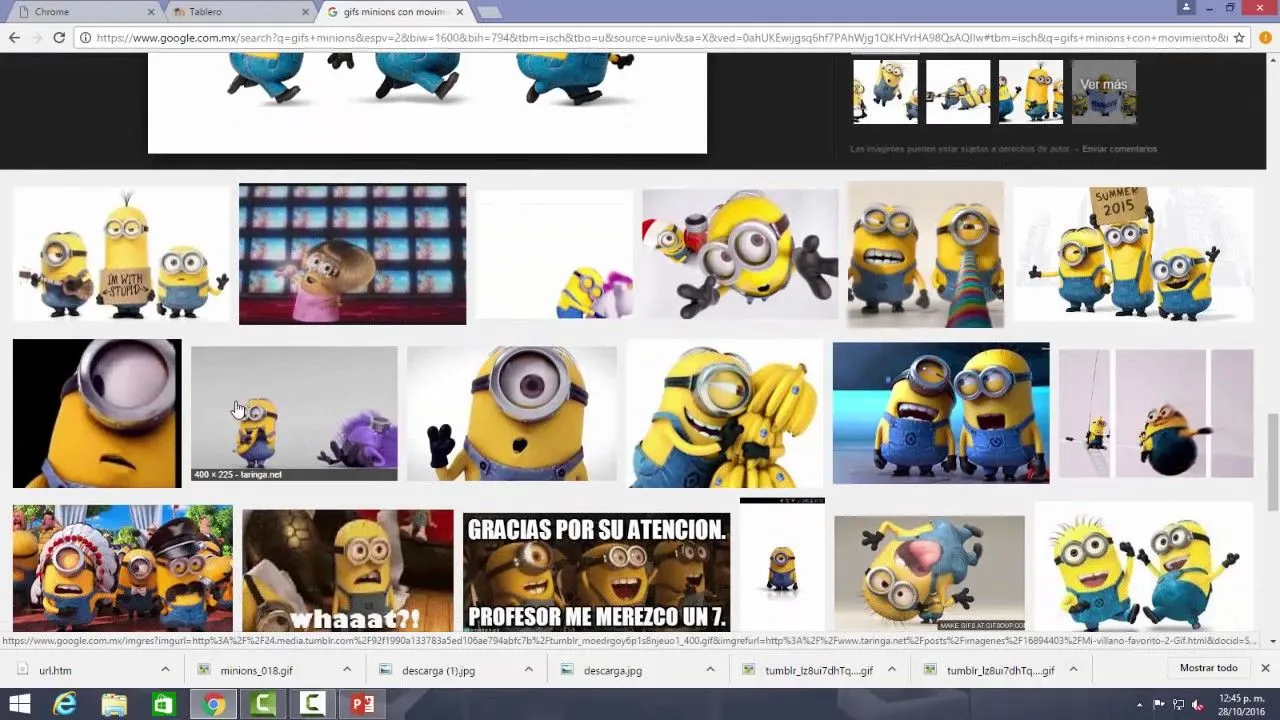View site information icon in address bar
This screenshot has width=1280, height=720.
click(86, 38)
